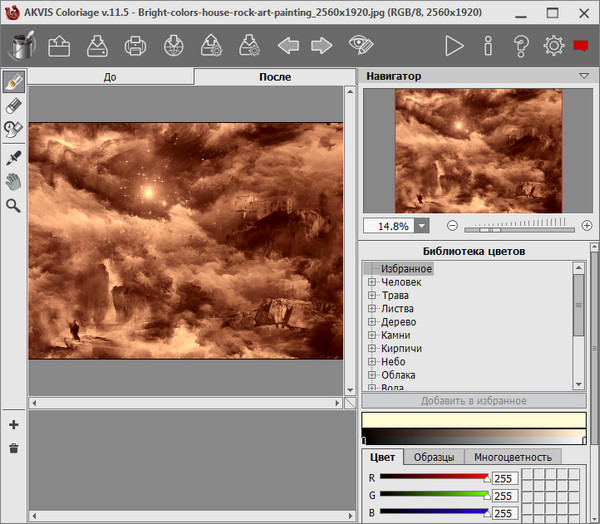Collapse the Навигатор panel arrow

tap(584, 76)
